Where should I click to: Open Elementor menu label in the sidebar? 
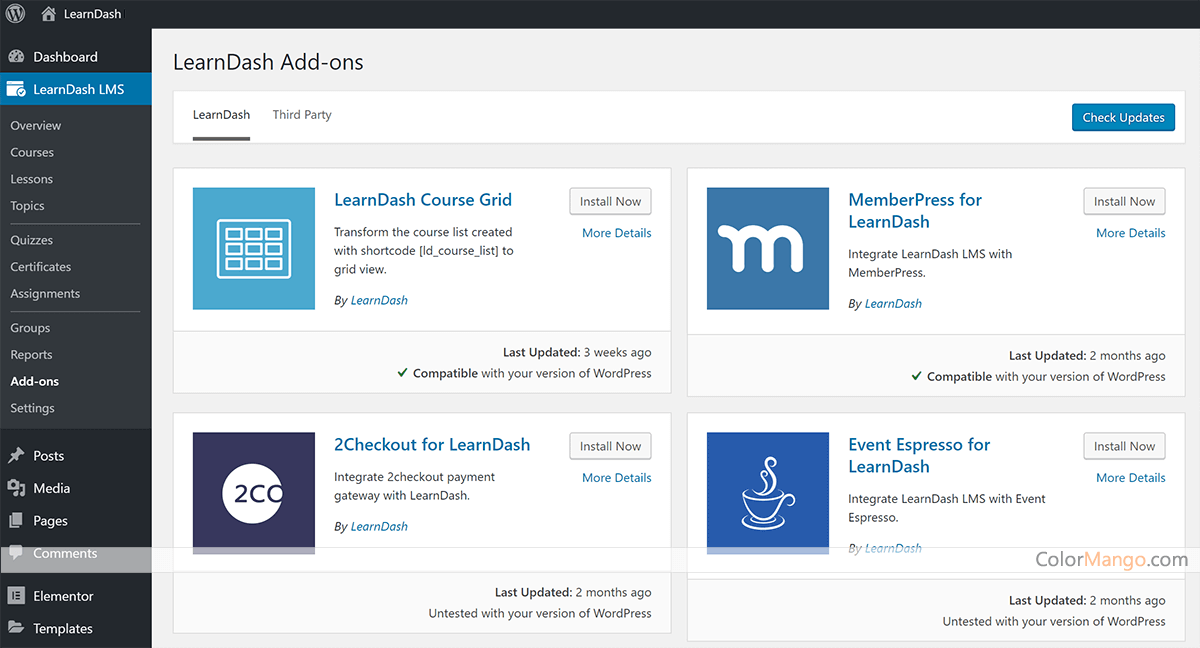[x=63, y=596]
